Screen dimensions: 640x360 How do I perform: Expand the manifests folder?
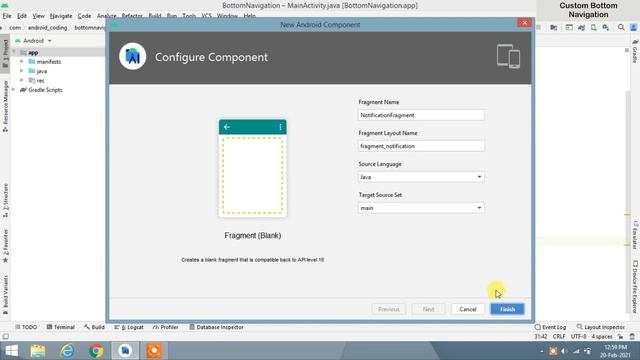pyautogui.click(x=22, y=62)
